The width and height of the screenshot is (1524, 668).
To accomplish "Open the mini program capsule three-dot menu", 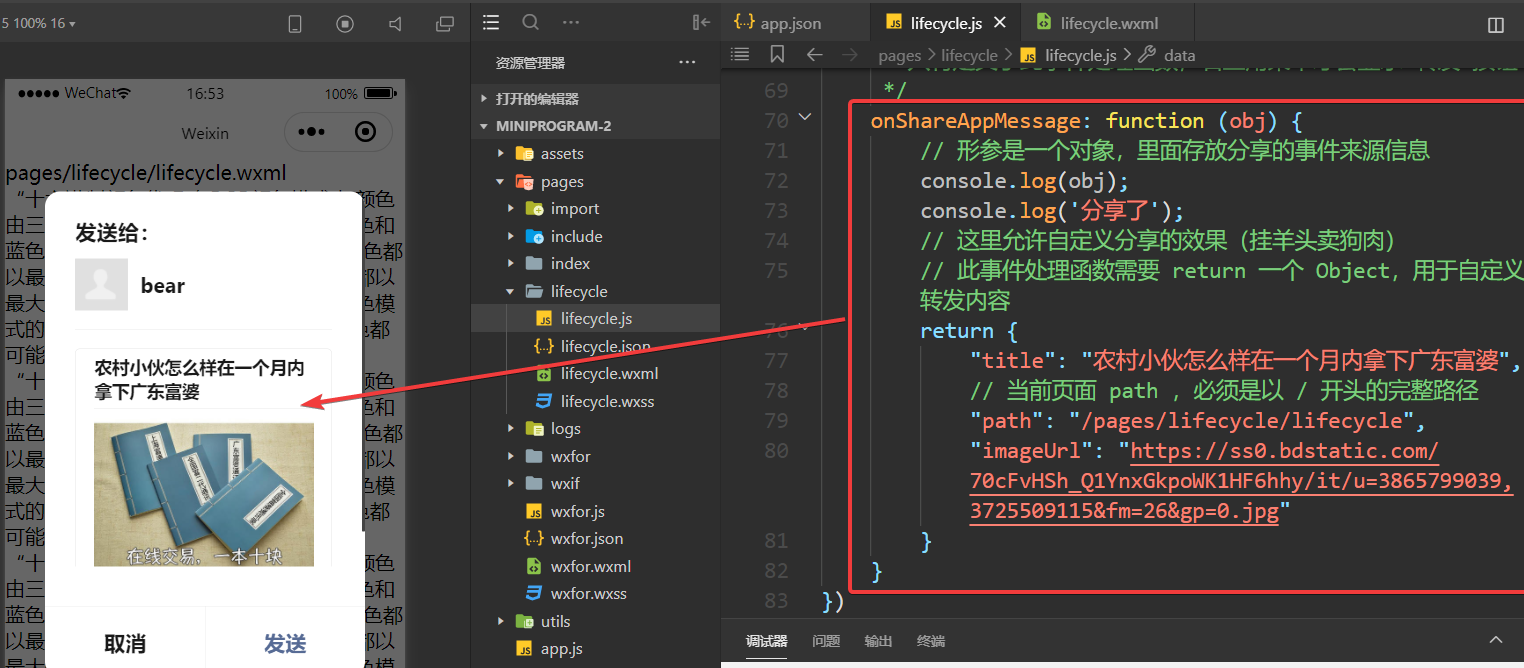I will coord(311,132).
